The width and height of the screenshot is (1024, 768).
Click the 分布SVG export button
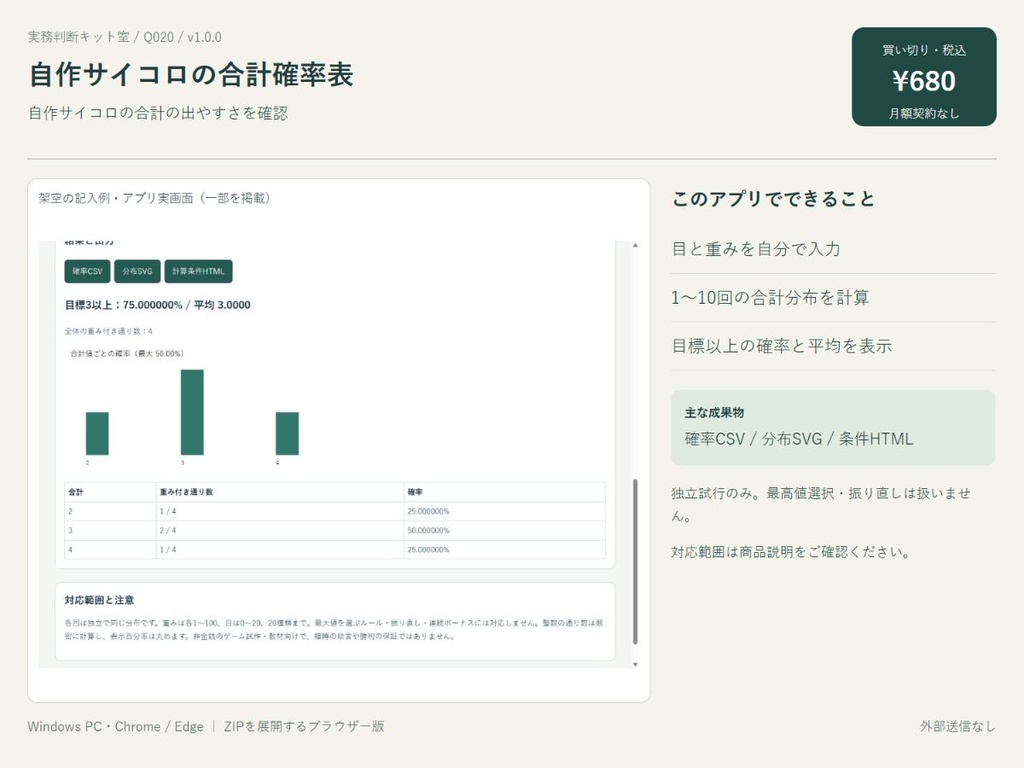click(137, 271)
